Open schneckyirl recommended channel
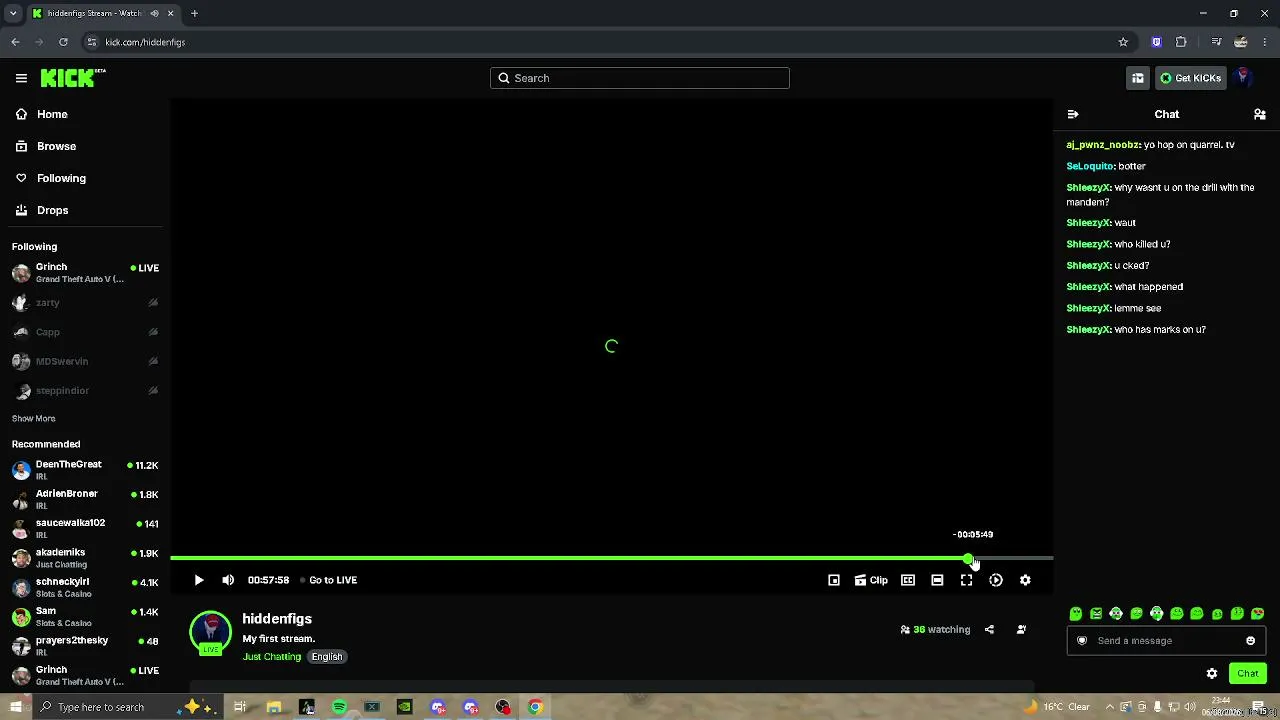 (84, 587)
